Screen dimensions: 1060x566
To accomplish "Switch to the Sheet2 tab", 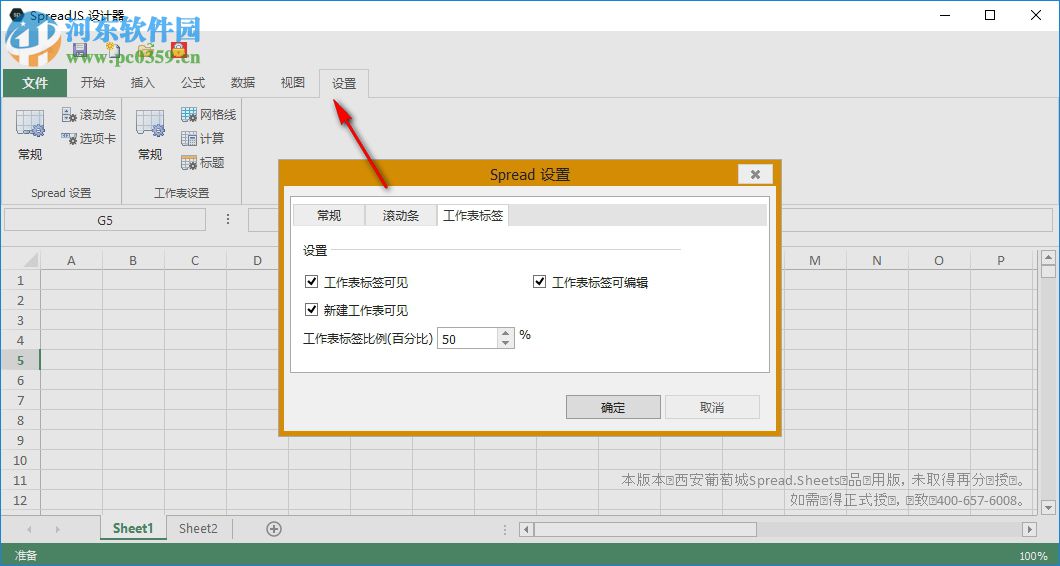I will pyautogui.click(x=198, y=529).
